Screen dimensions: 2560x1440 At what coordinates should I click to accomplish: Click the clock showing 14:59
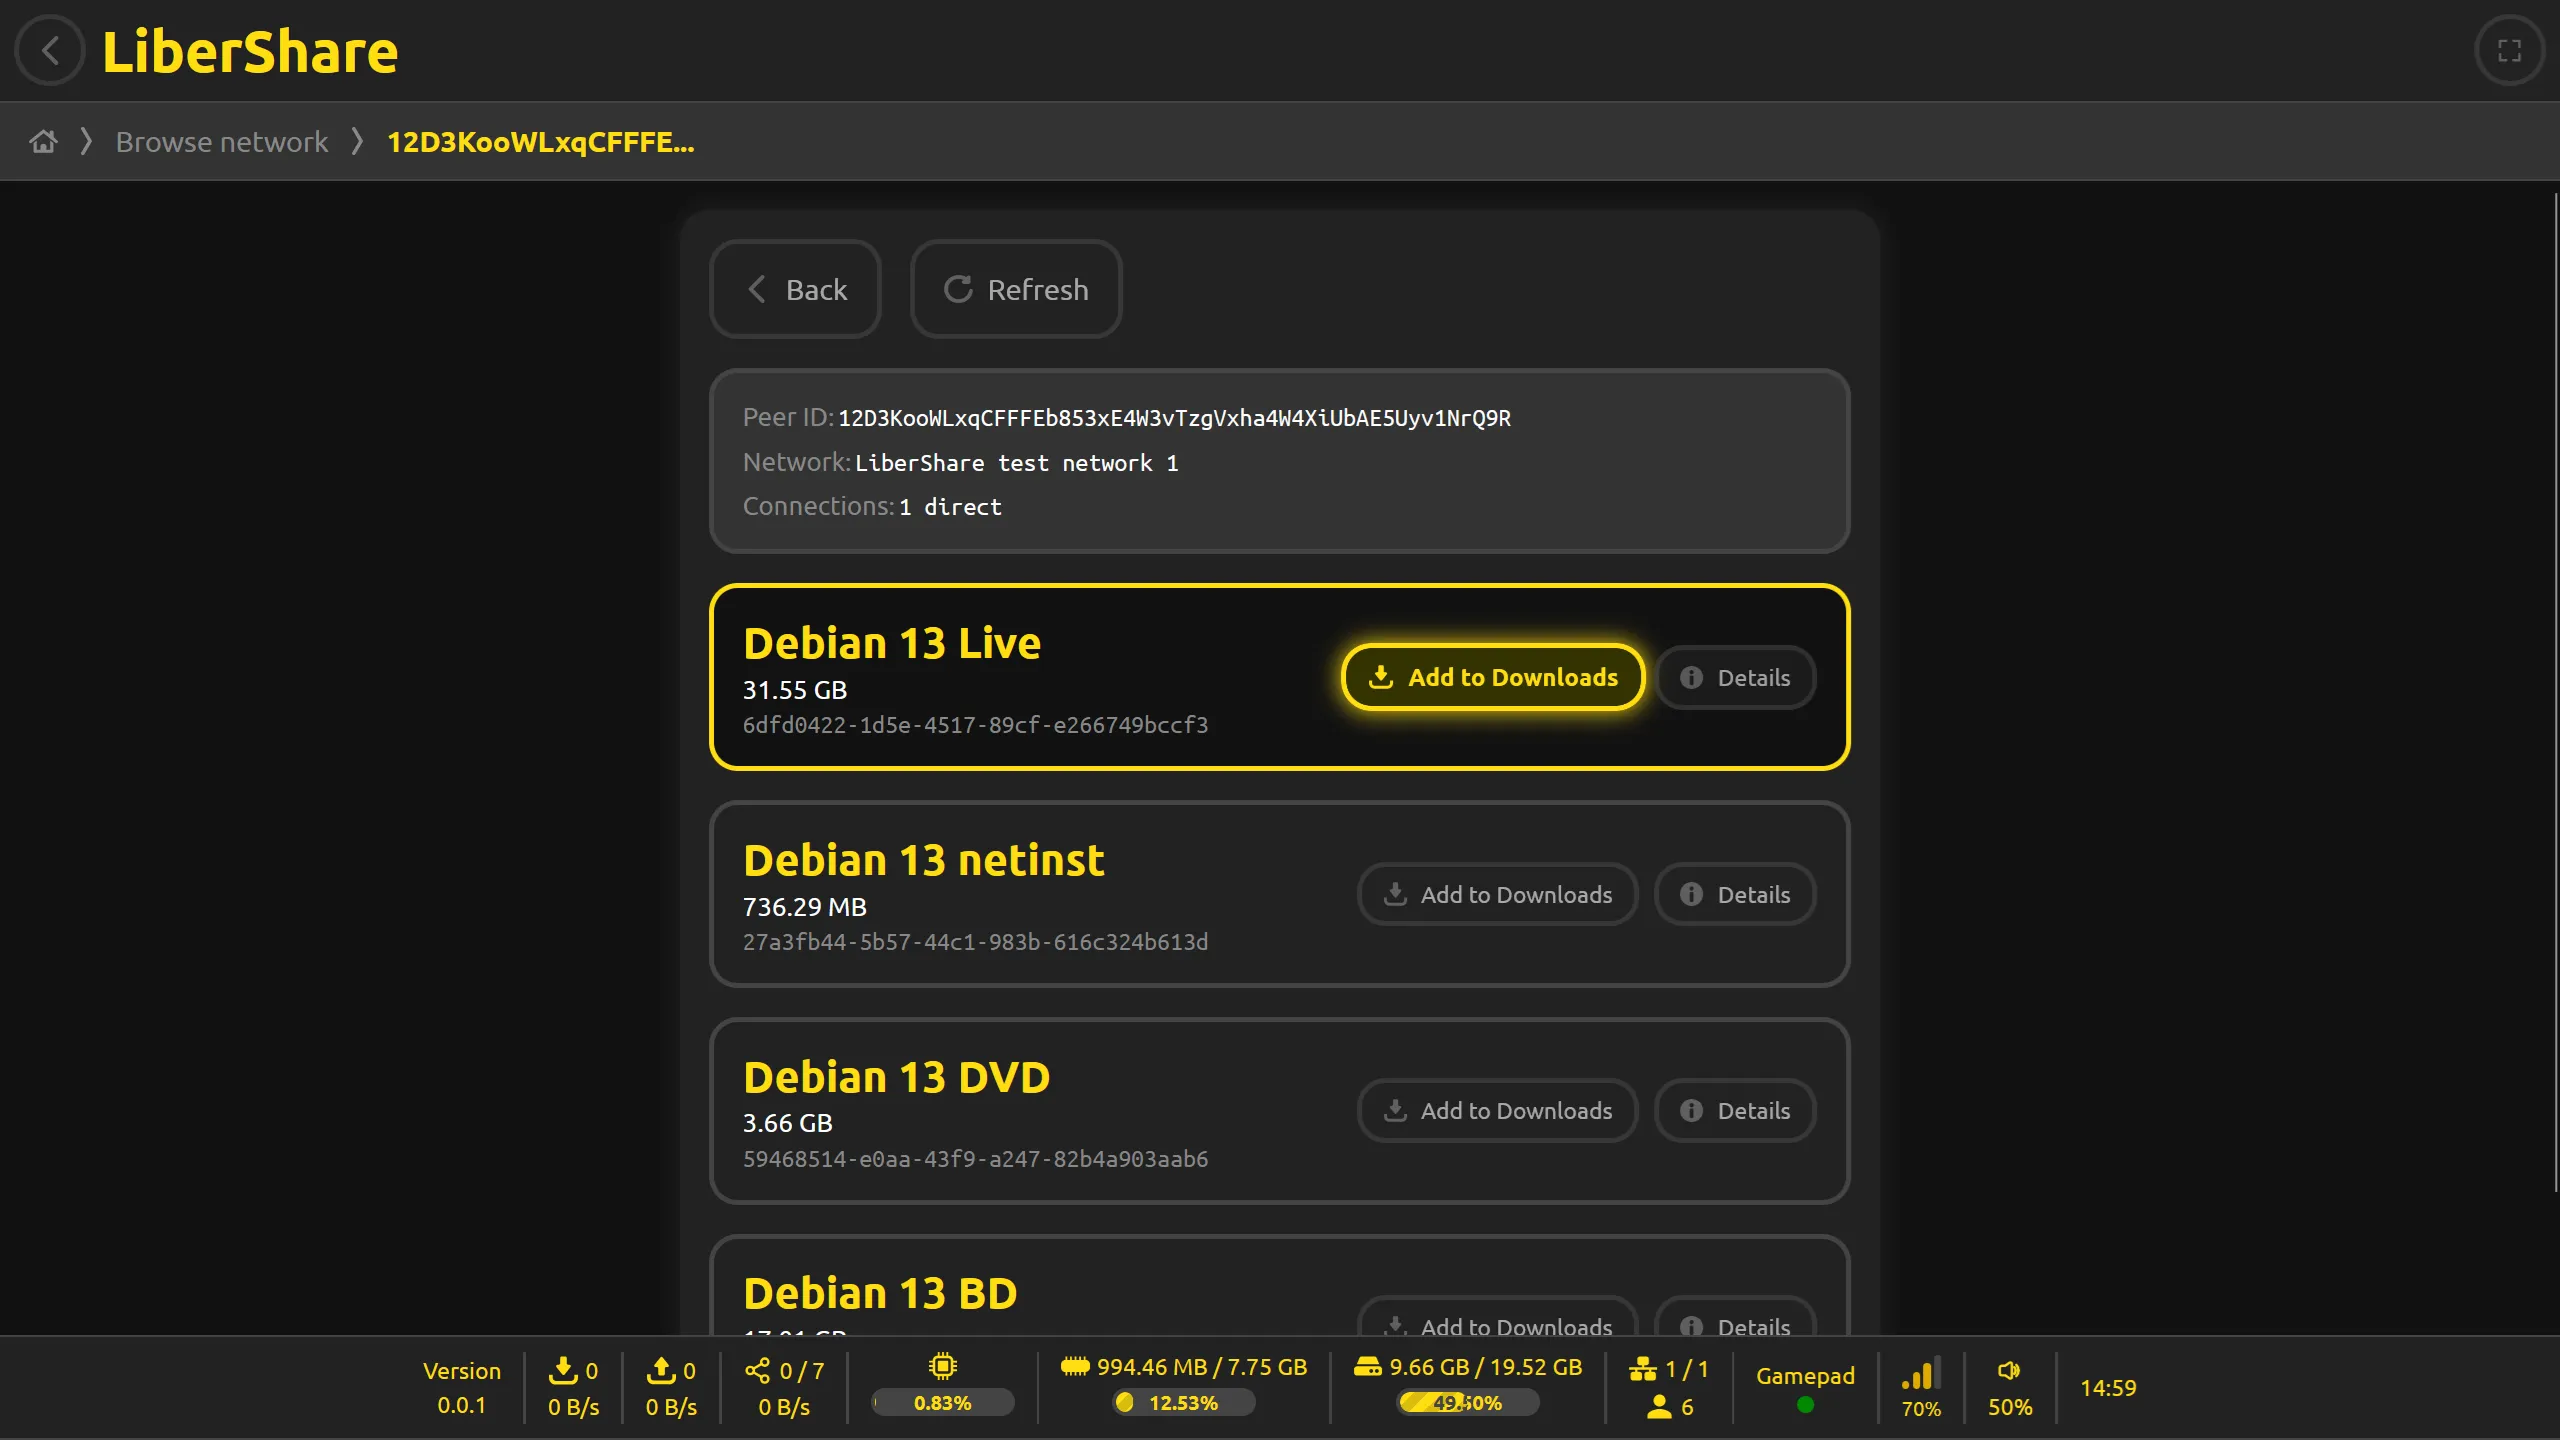pos(2108,1388)
